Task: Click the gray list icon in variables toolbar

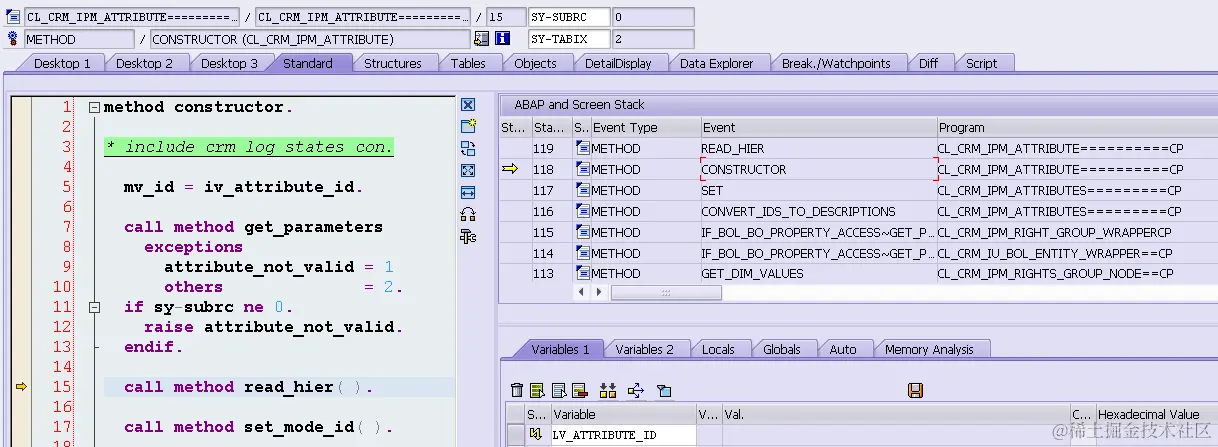Action: 559,390
